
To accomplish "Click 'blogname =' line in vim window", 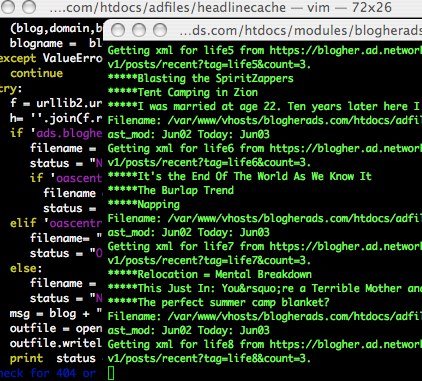I will [56, 43].
